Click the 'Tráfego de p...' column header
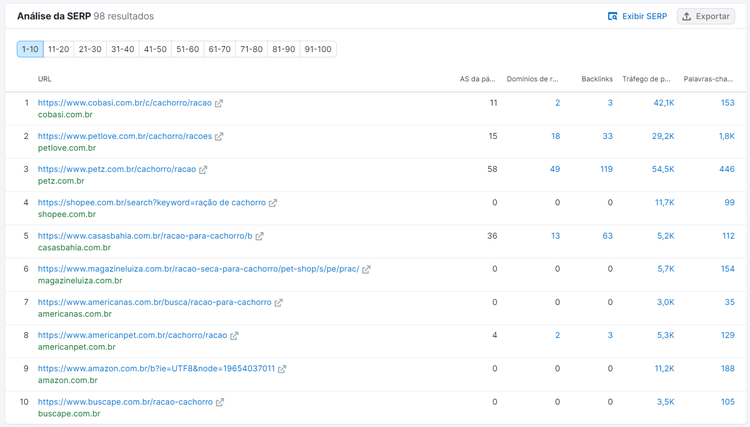This screenshot has height=427, width=750. coord(646,79)
